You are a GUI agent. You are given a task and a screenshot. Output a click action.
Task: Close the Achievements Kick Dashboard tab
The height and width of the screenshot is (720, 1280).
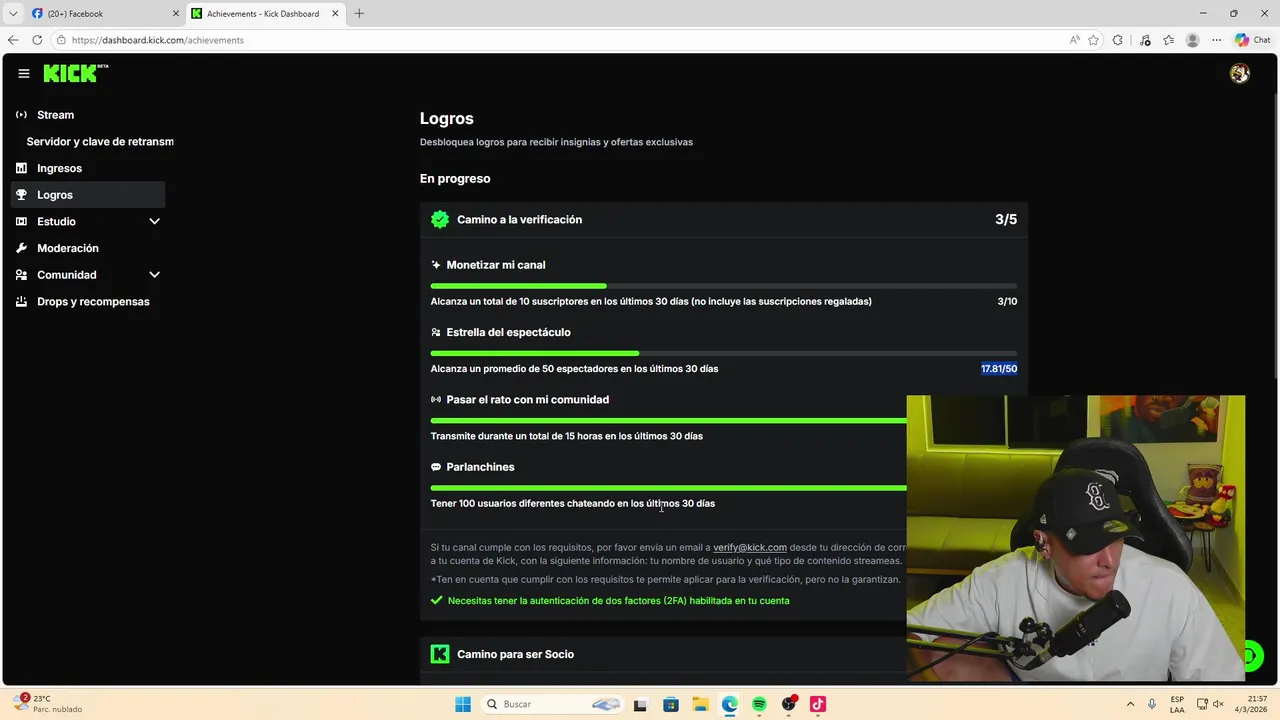(x=335, y=13)
